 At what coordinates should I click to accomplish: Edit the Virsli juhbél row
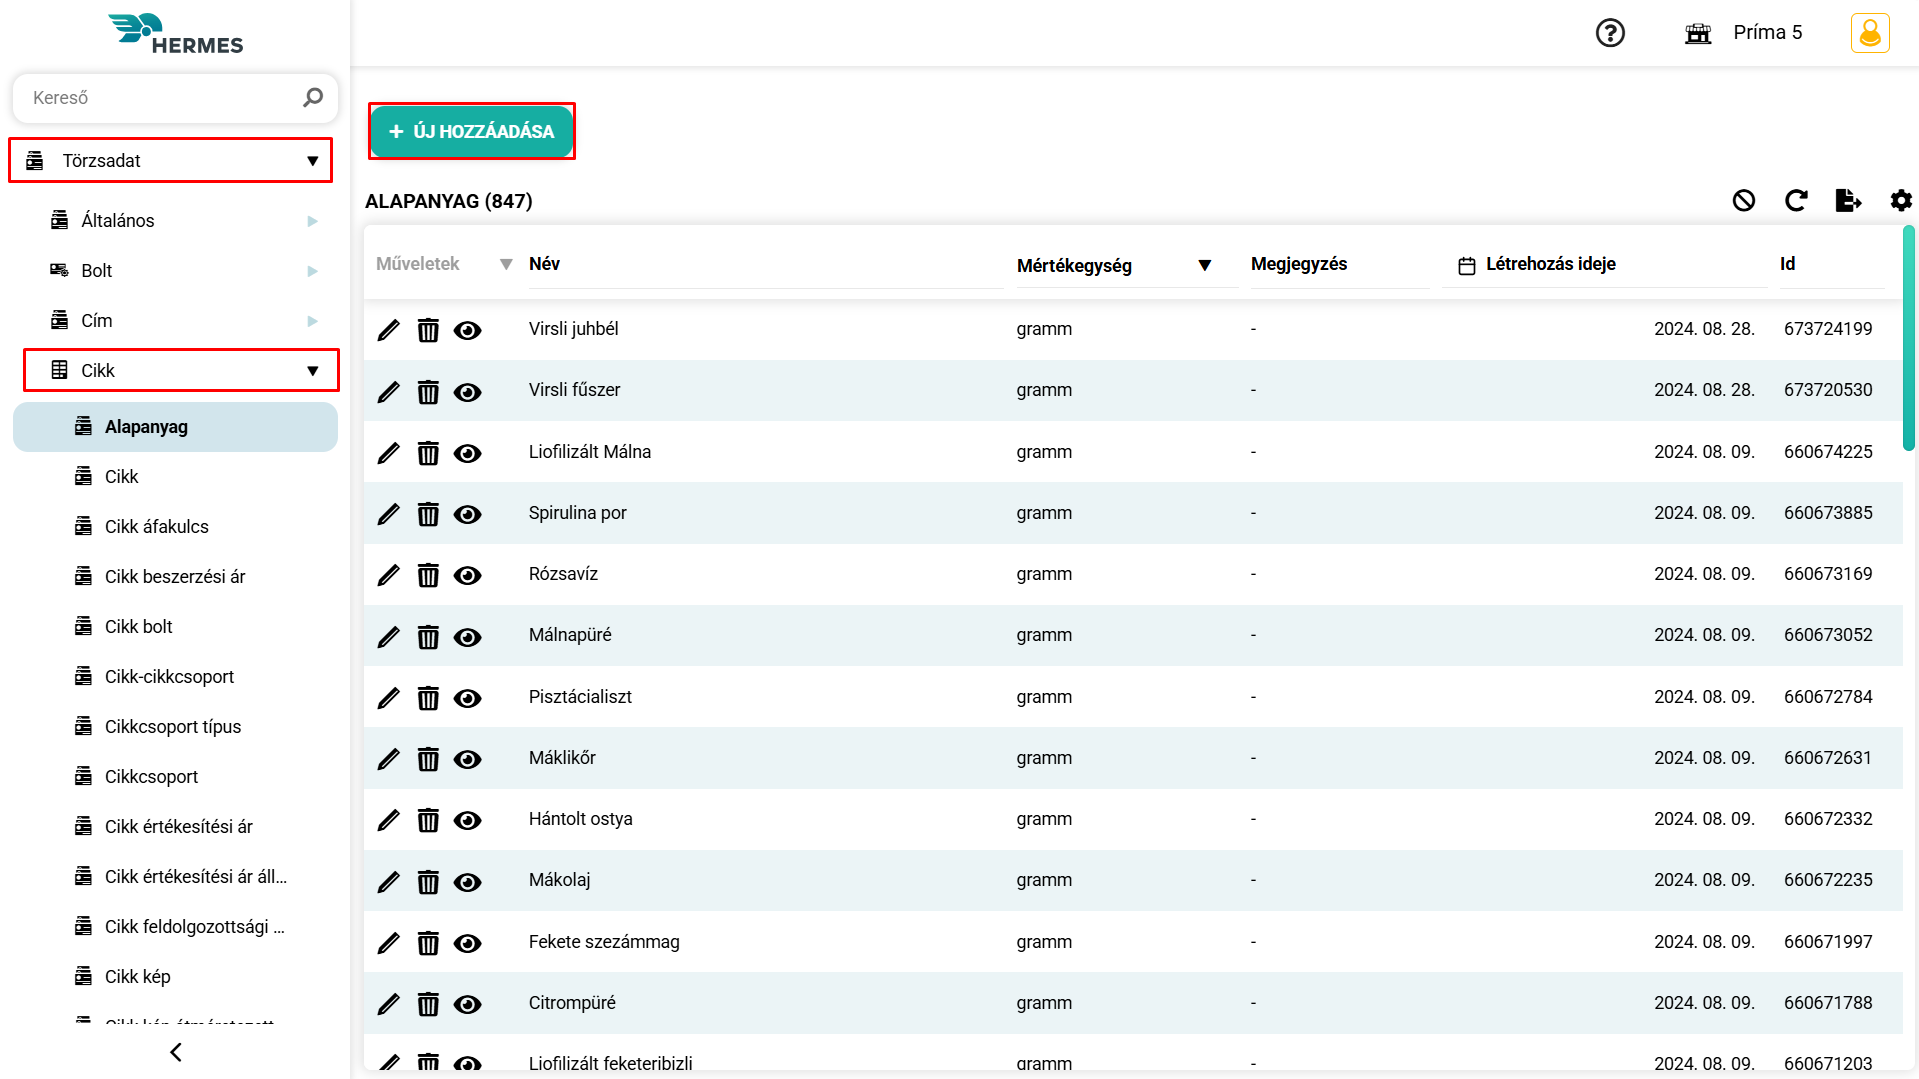(388, 330)
